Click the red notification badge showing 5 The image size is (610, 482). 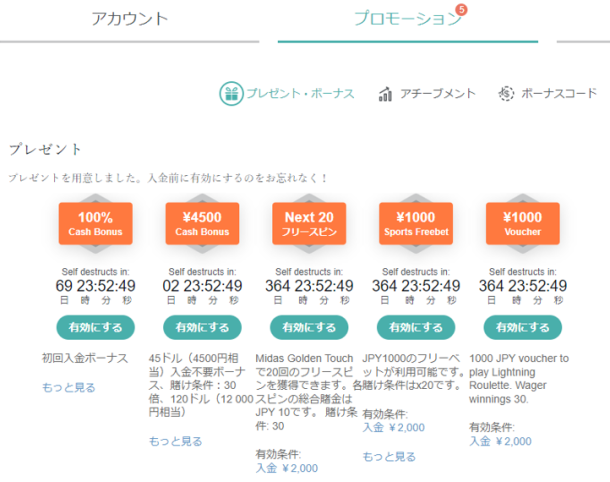tap(461, 9)
